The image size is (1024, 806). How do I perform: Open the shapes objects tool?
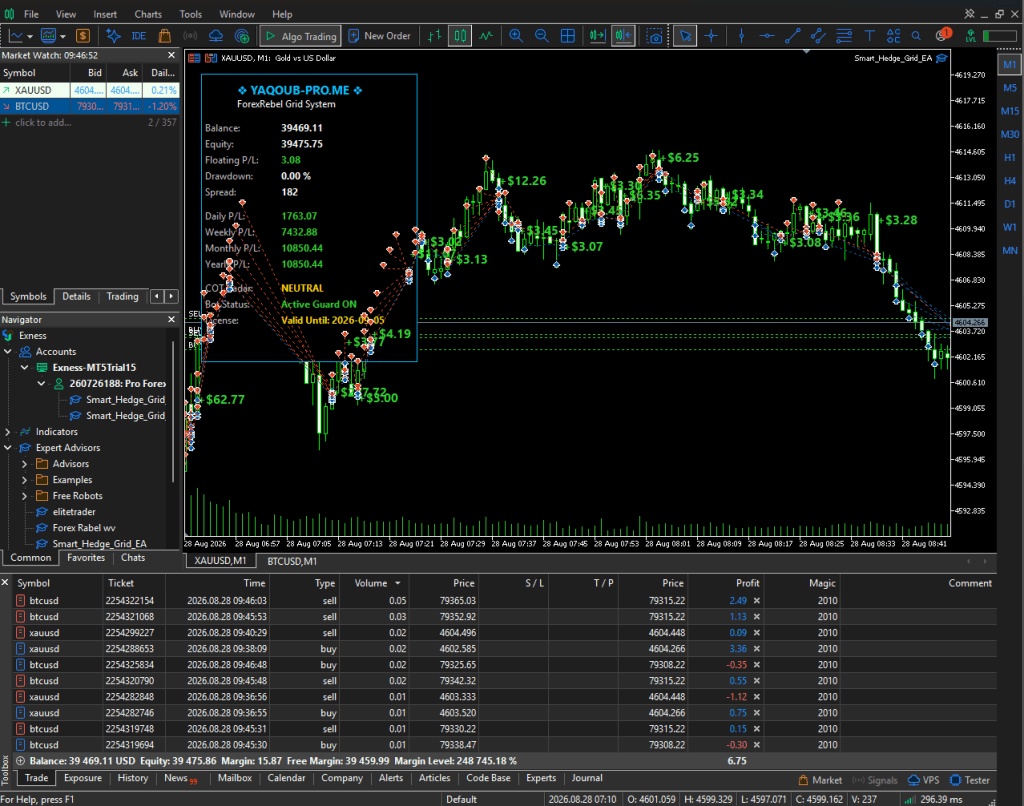[x=893, y=36]
